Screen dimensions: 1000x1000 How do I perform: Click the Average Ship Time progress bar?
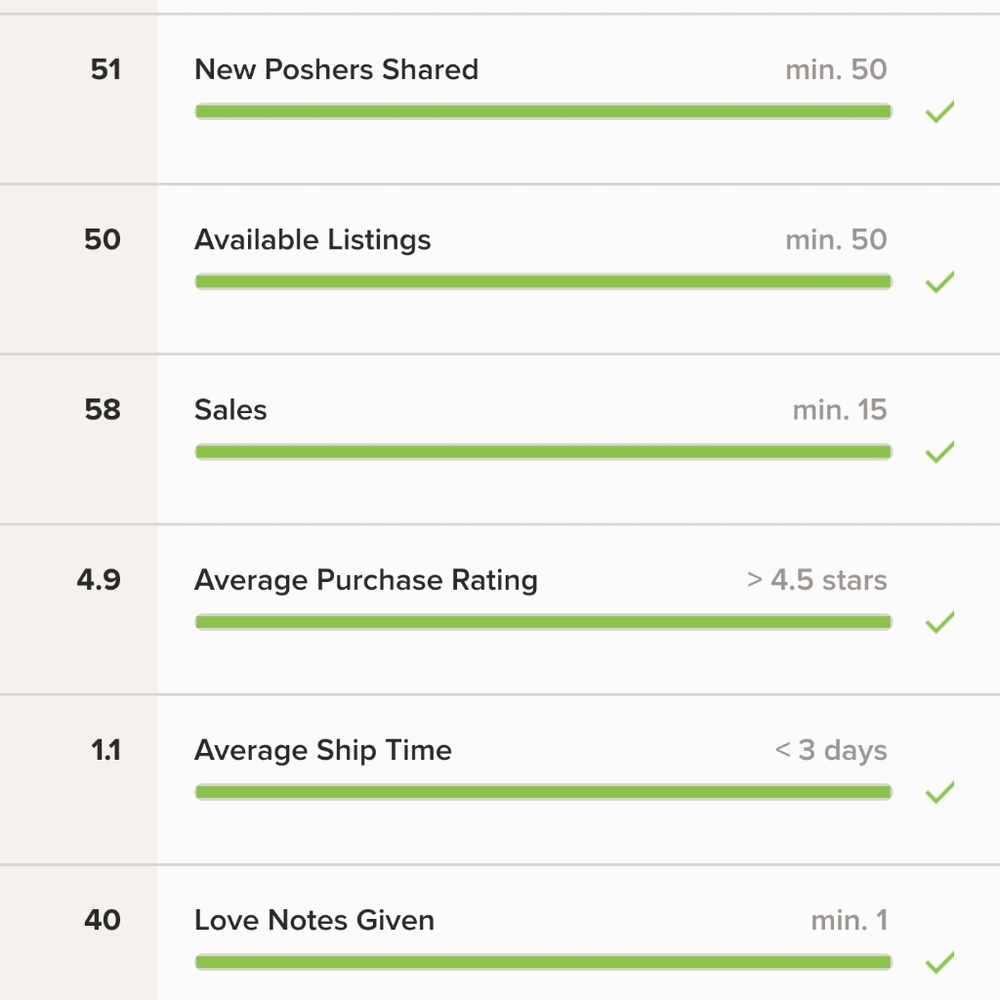543,792
